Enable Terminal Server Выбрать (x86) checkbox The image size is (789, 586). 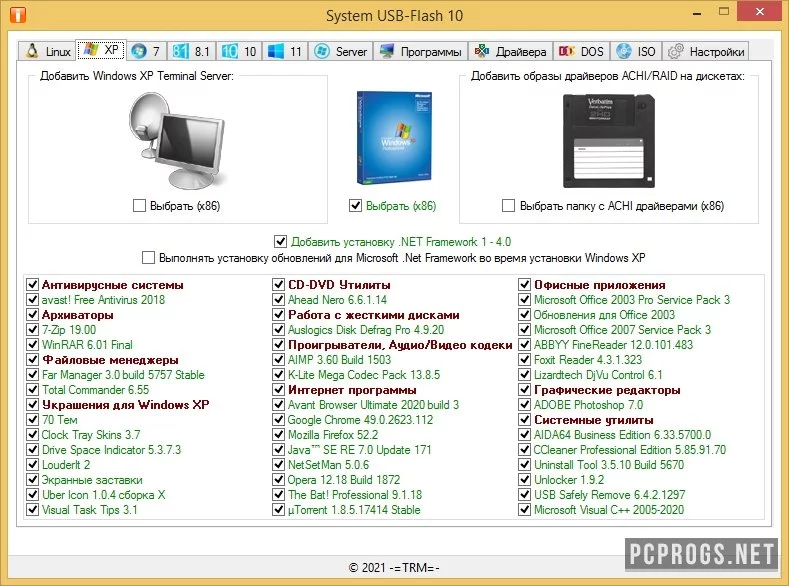pyautogui.click(x=139, y=205)
